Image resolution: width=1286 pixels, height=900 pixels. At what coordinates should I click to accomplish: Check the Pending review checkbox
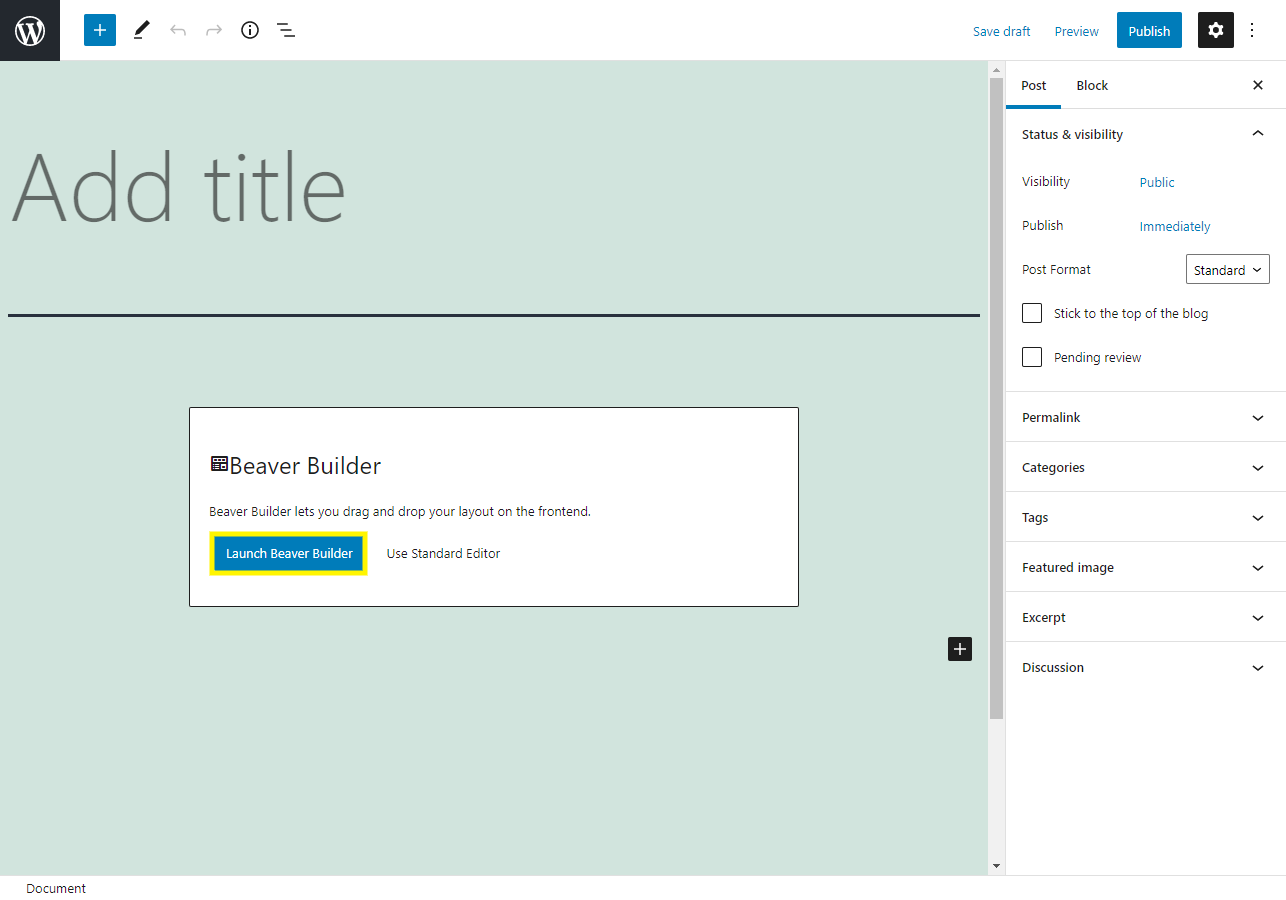click(x=1031, y=357)
